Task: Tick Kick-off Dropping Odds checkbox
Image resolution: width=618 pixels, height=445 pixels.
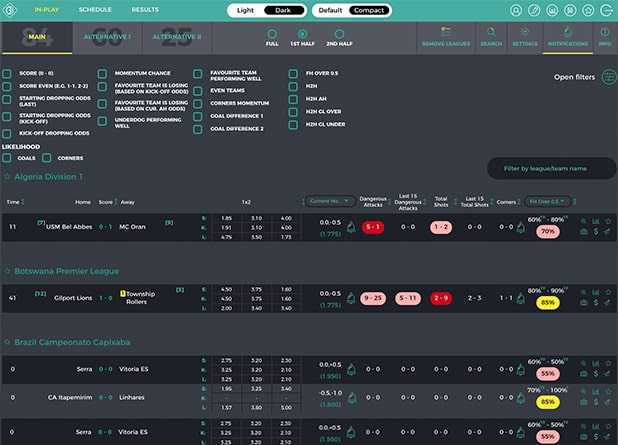Action: pyautogui.click(x=7, y=134)
